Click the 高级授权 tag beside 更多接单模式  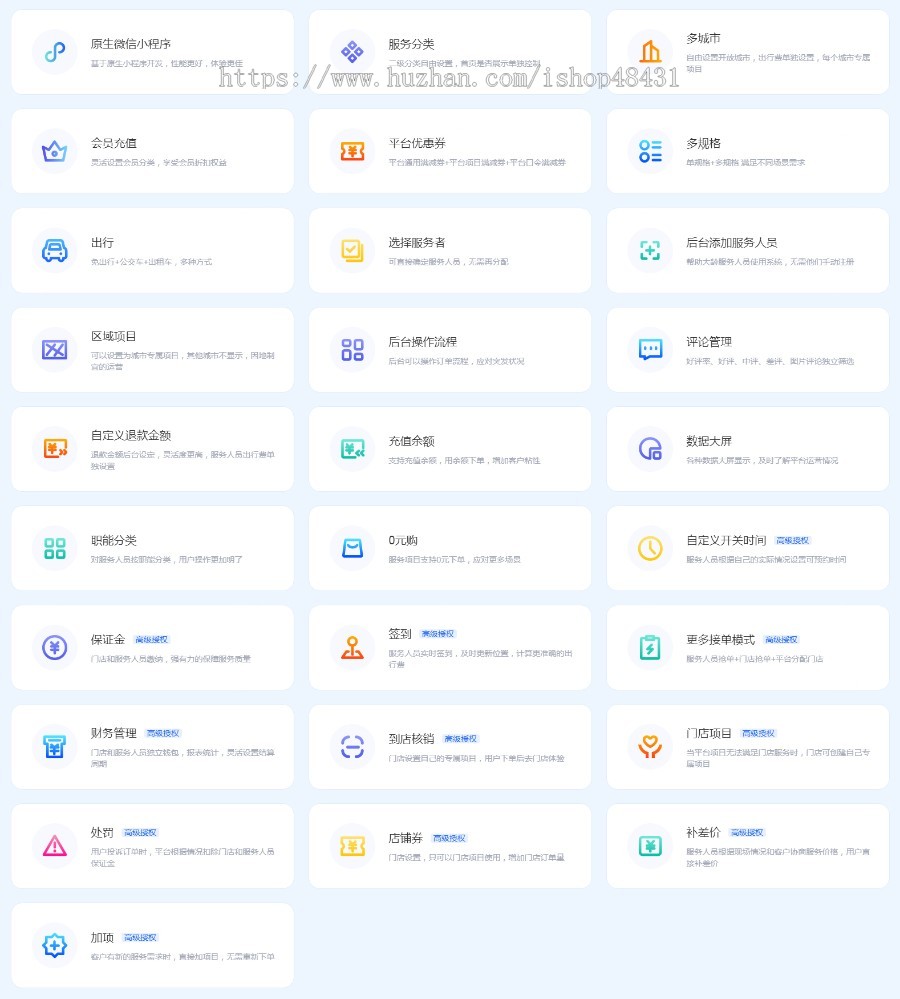[x=781, y=640]
